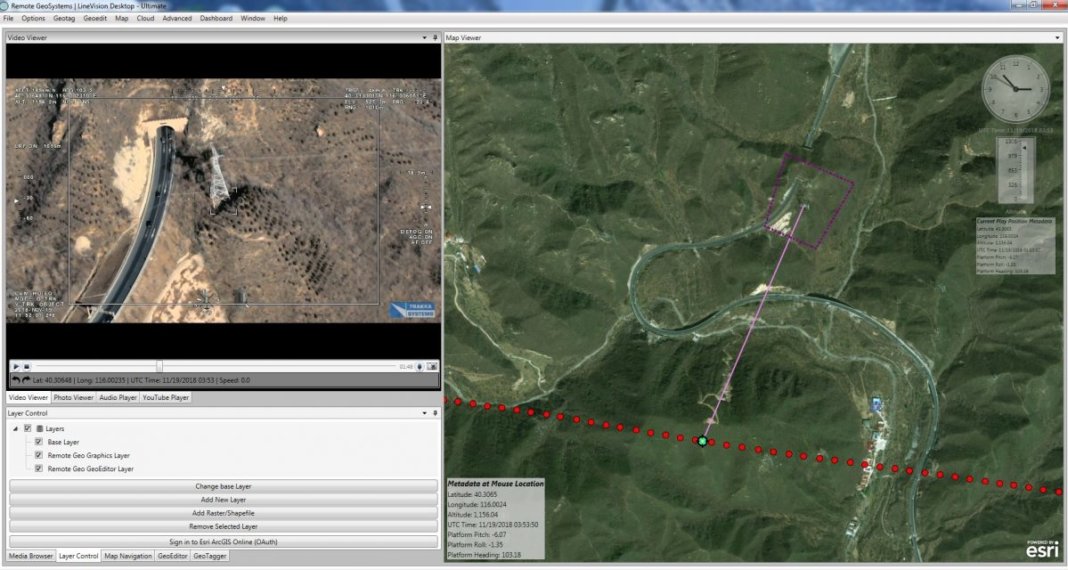Select the Remote Geo GeoEditor Layer label
Screen dimensions: 1068x570
[91, 469]
